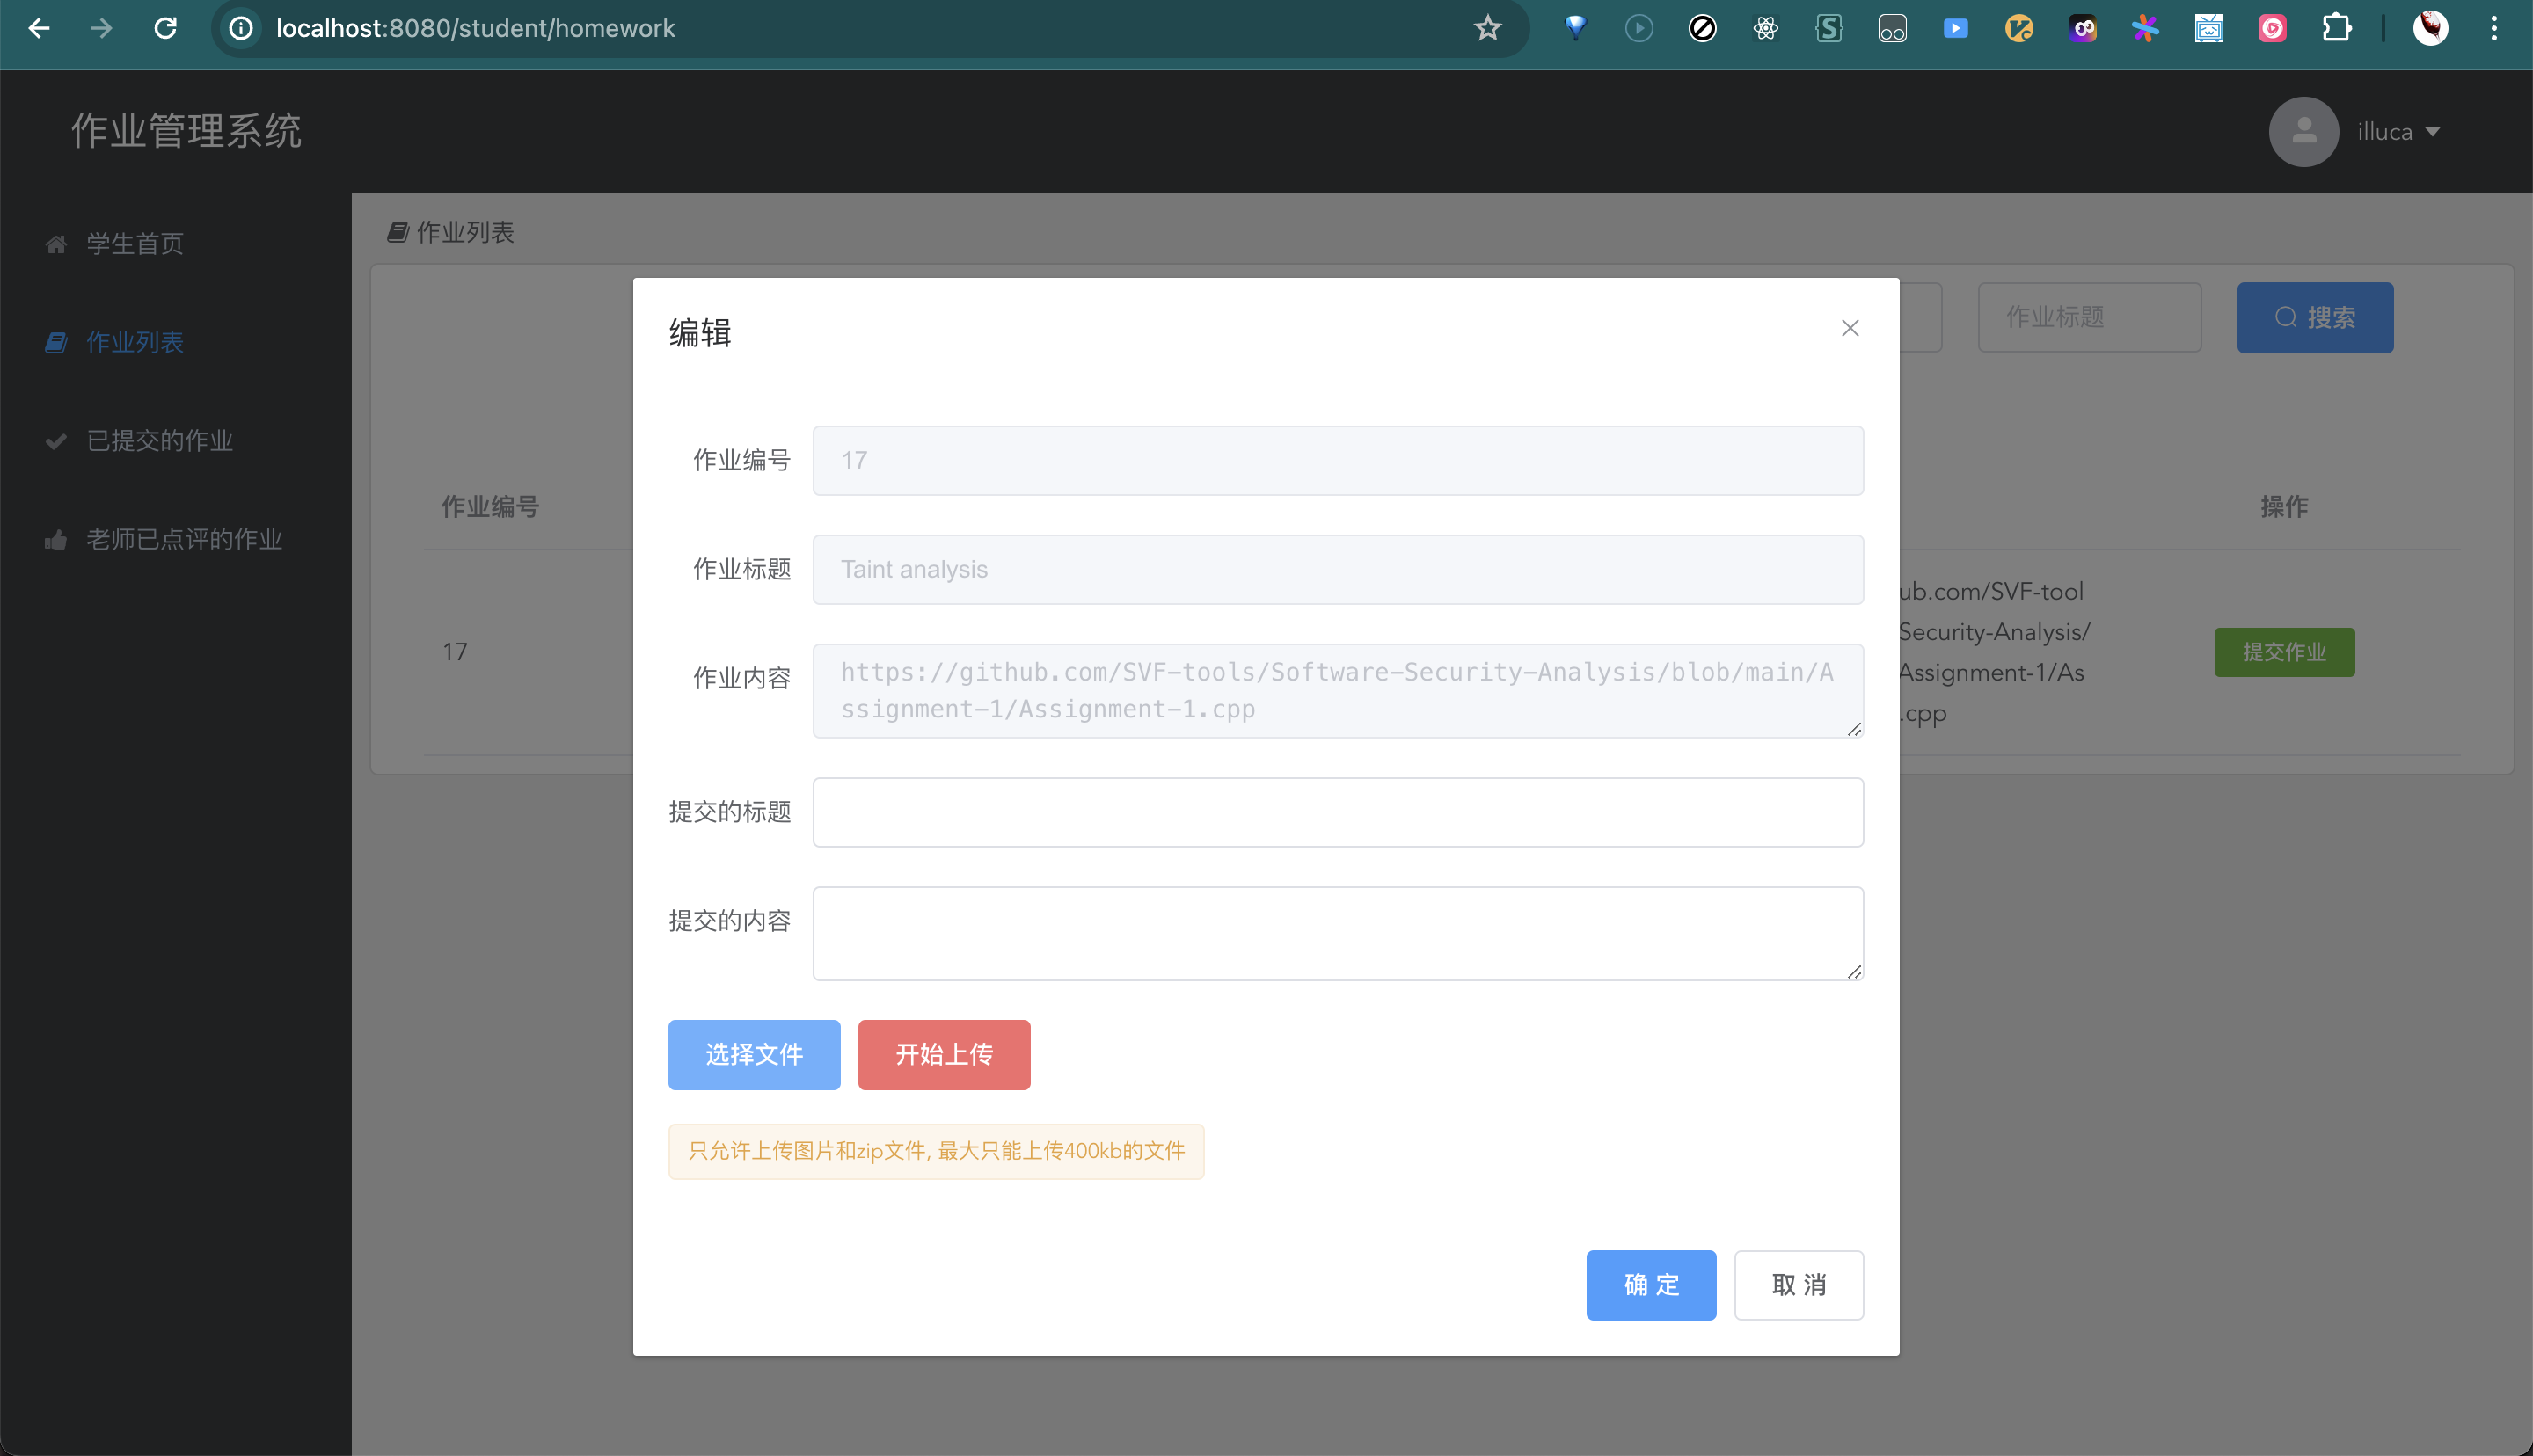The height and width of the screenshot is (1456, 2533).
Task: Open the Chrome profile avatar
Action: click(x=2430, y=28)
